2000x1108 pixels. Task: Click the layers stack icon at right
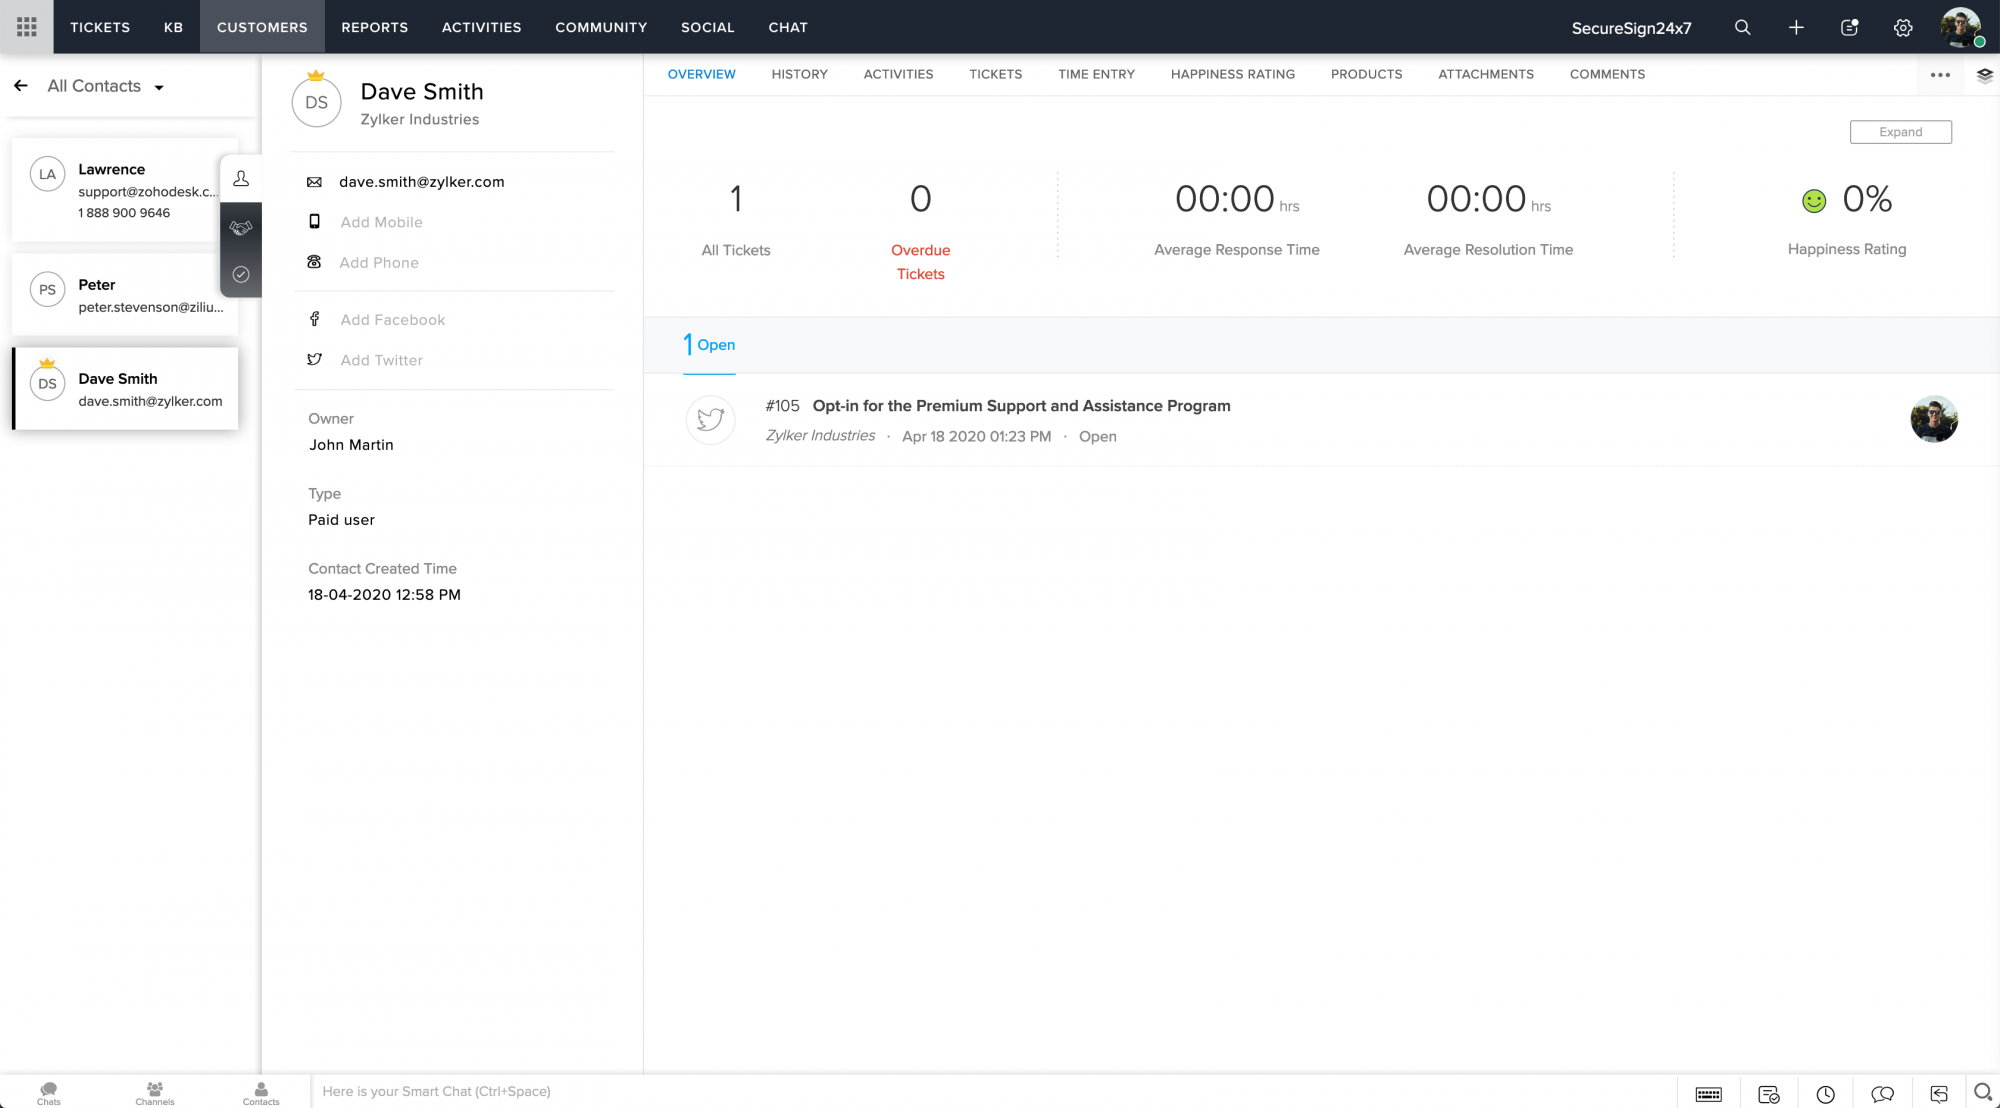(x=1984, y=75)
